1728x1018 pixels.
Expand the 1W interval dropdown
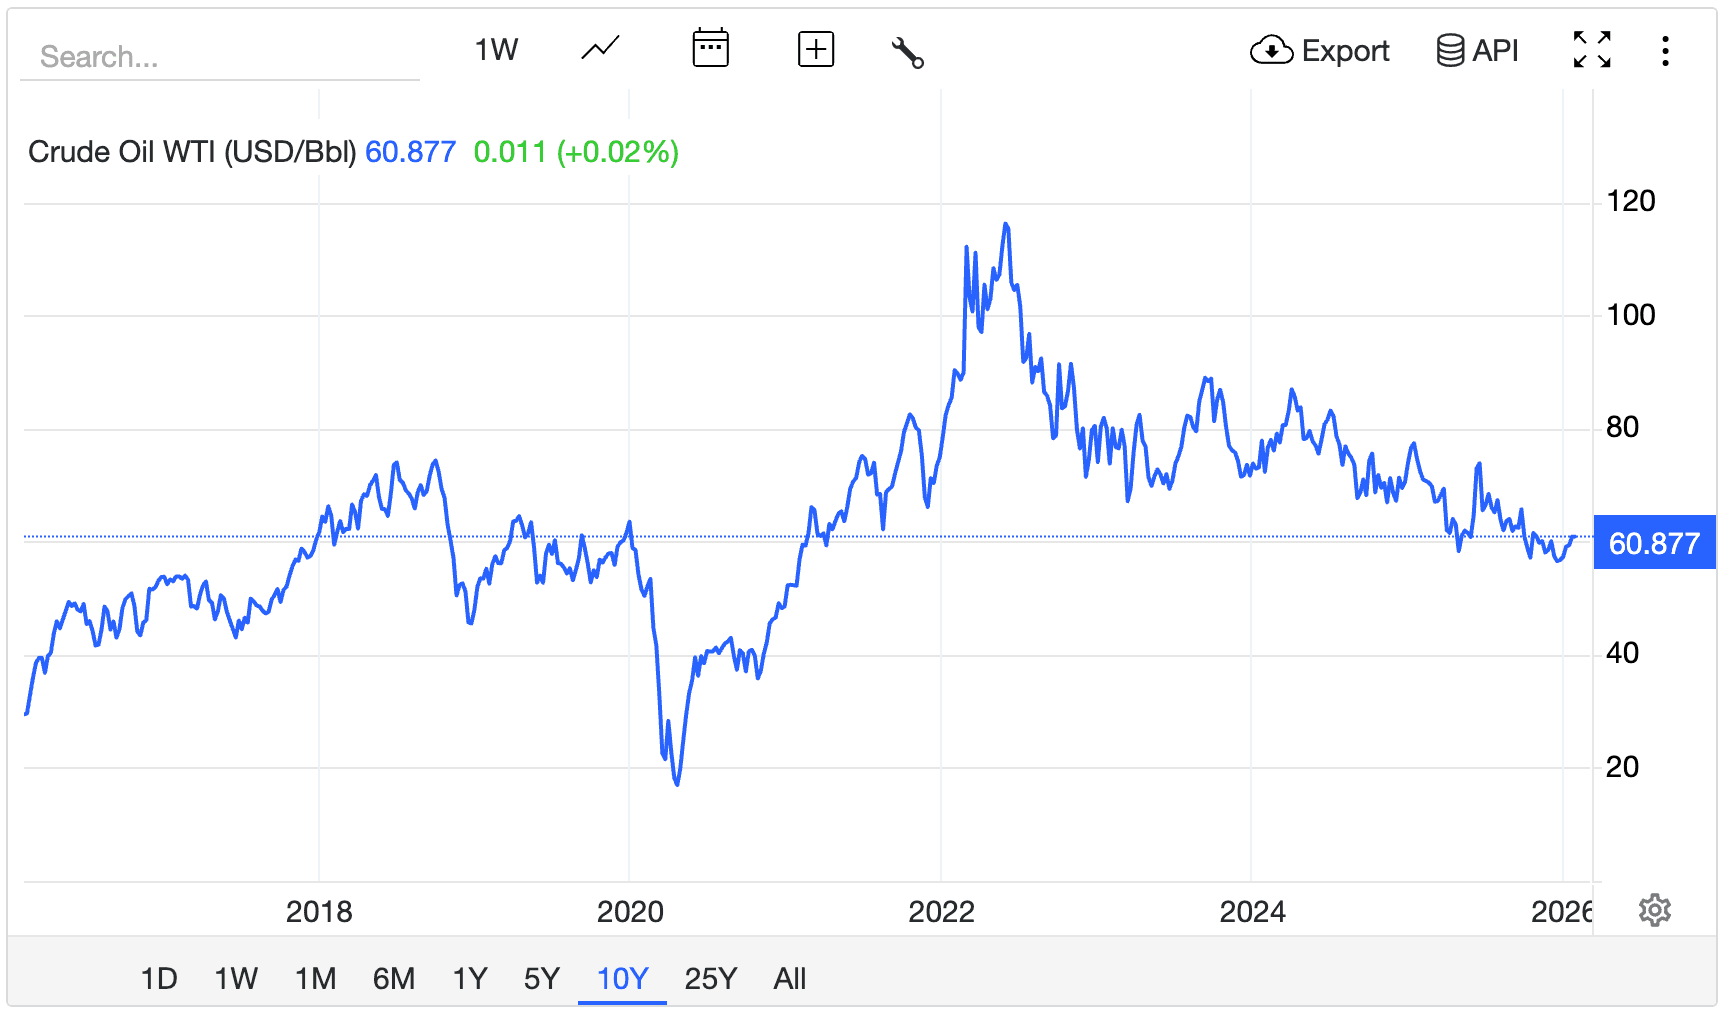(x=496, y=49)
